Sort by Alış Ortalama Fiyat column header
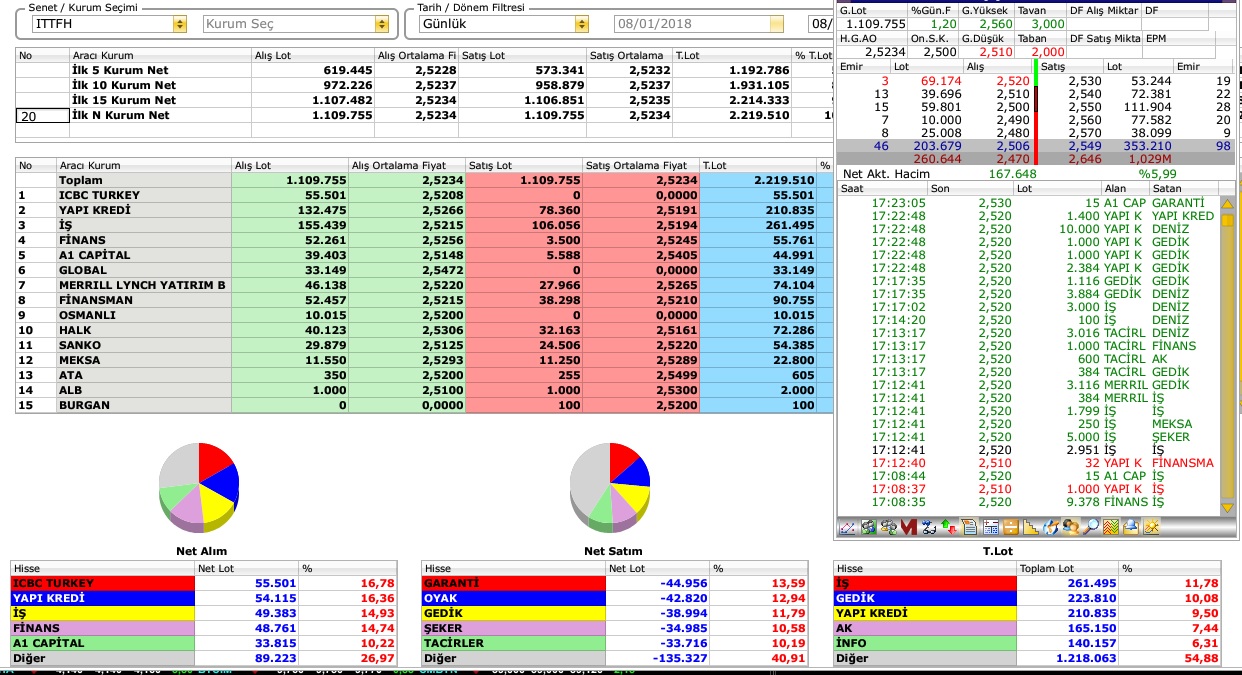Viewport: 1242px width, 675px height. [405, 166]
